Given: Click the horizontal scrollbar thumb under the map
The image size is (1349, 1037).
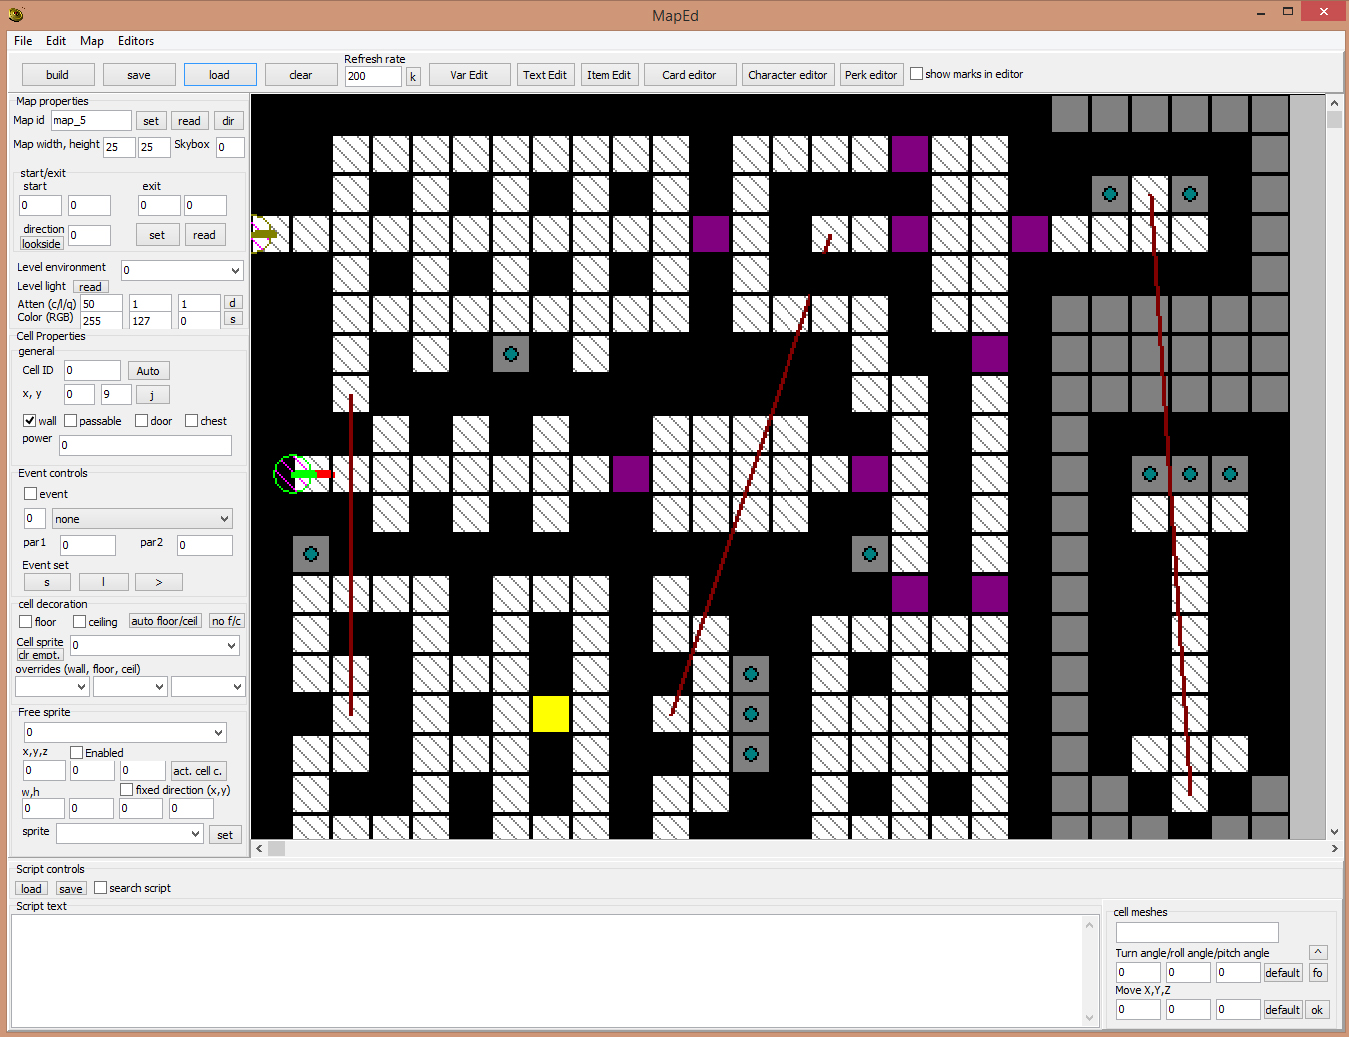Looking at the screenshot, I should (277, 848).
